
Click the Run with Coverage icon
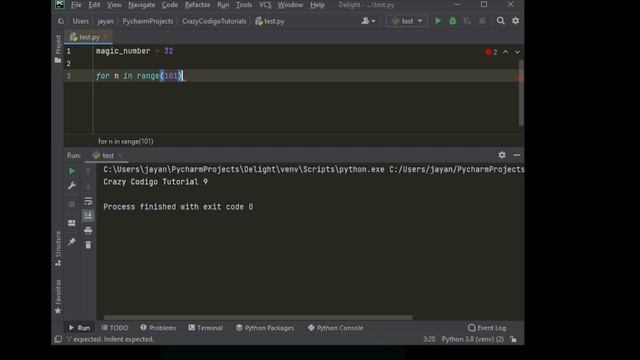[x=467, y=21]
